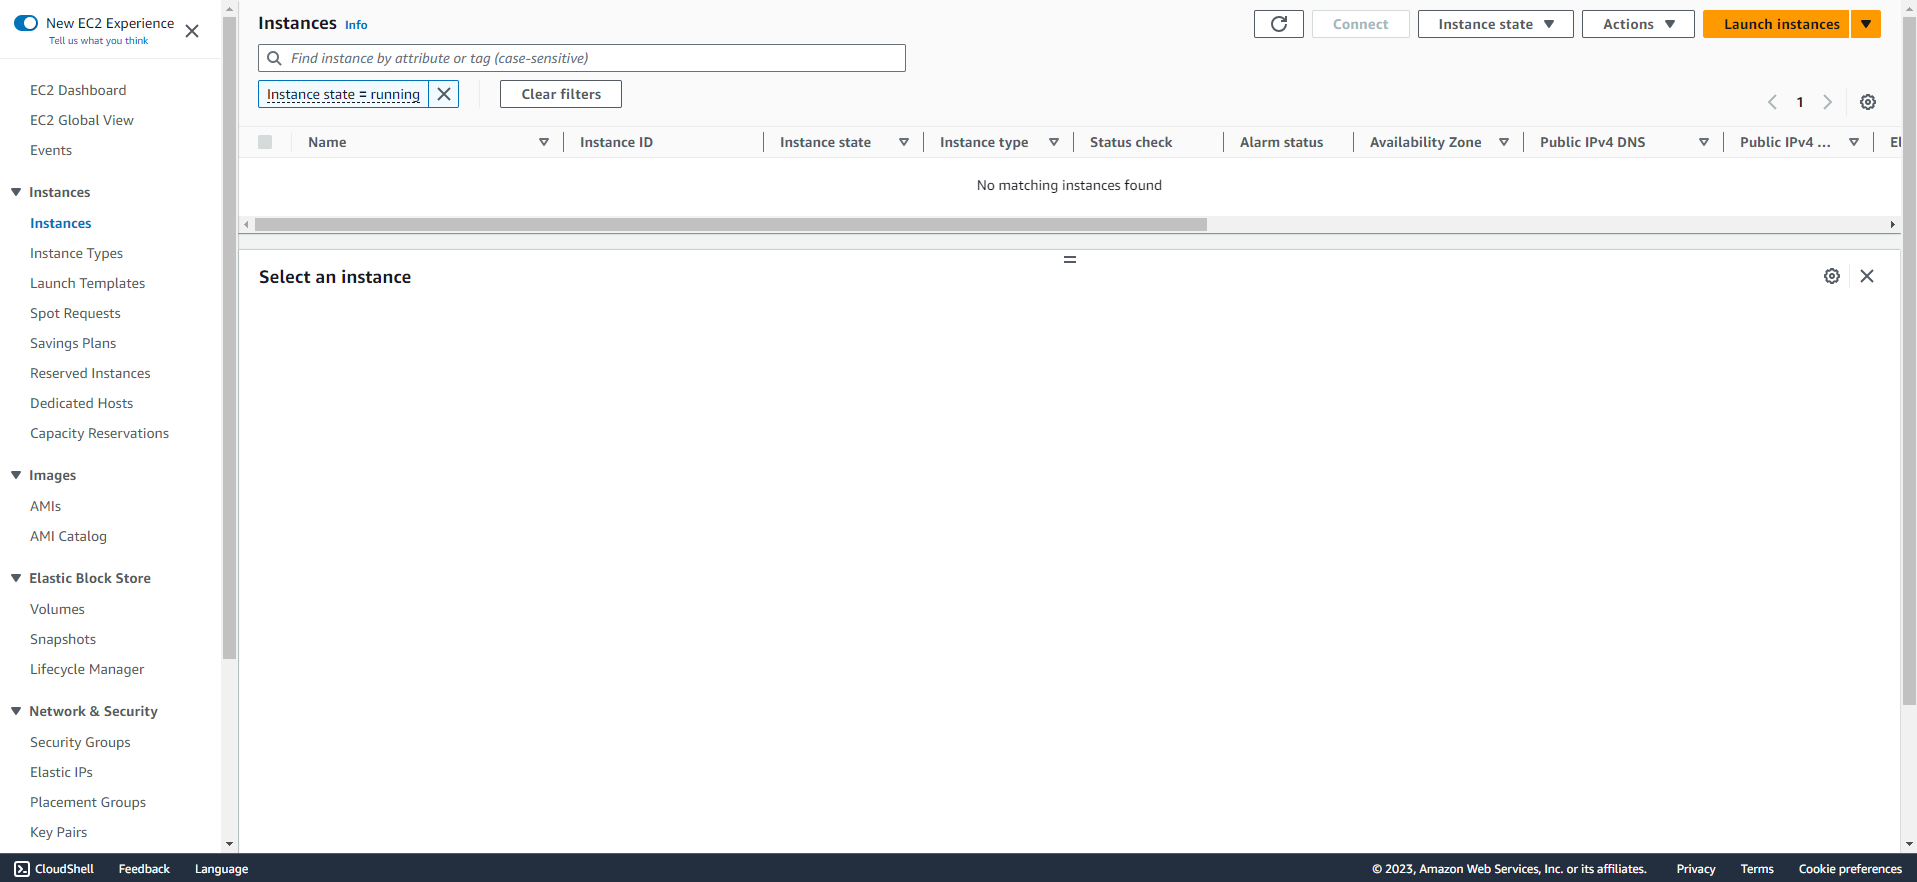This screenshot has height=882, width=1917.
Task: Click the Instance ID column header
Action: (616, 142)
